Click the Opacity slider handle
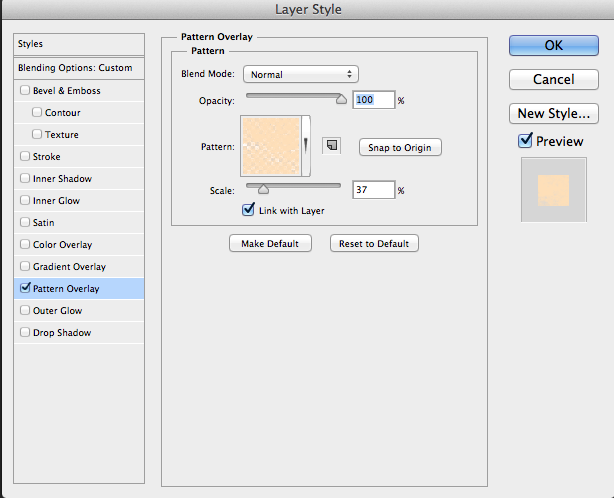The height and width of the screenshot is (498, 614). point(341,99)
